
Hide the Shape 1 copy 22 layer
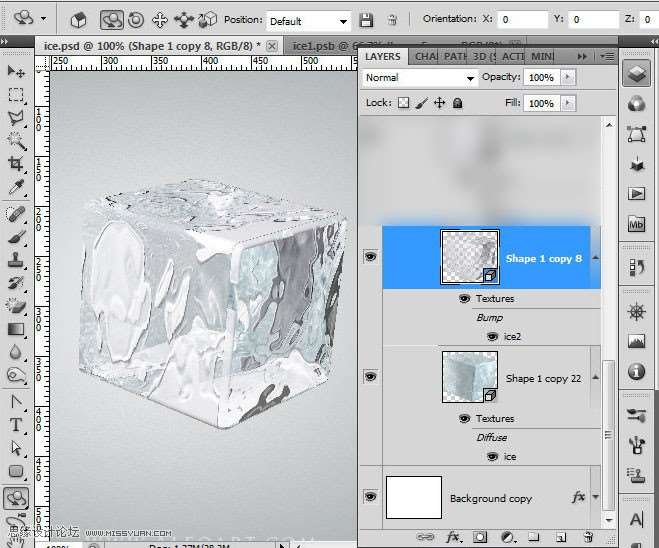pos(370,376)
